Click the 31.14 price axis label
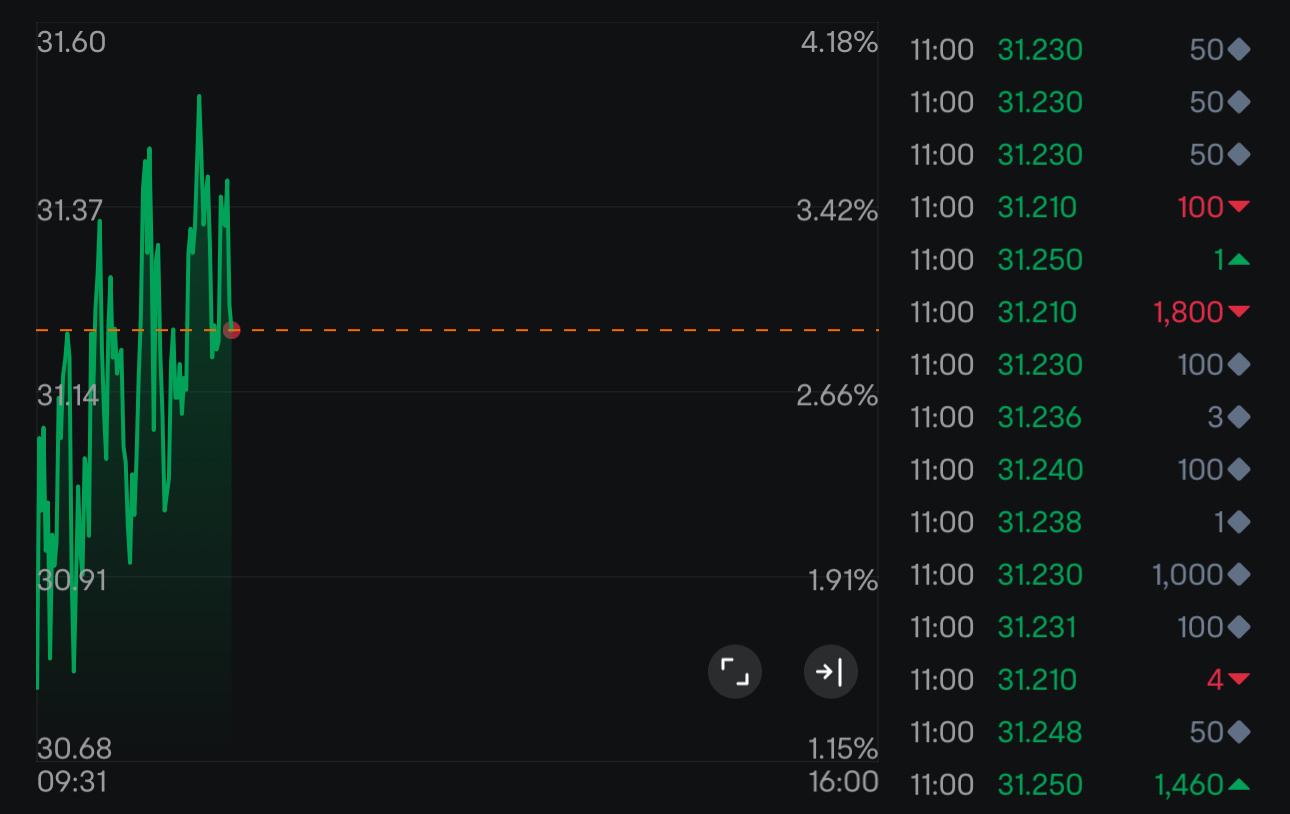 coord(68,396)
